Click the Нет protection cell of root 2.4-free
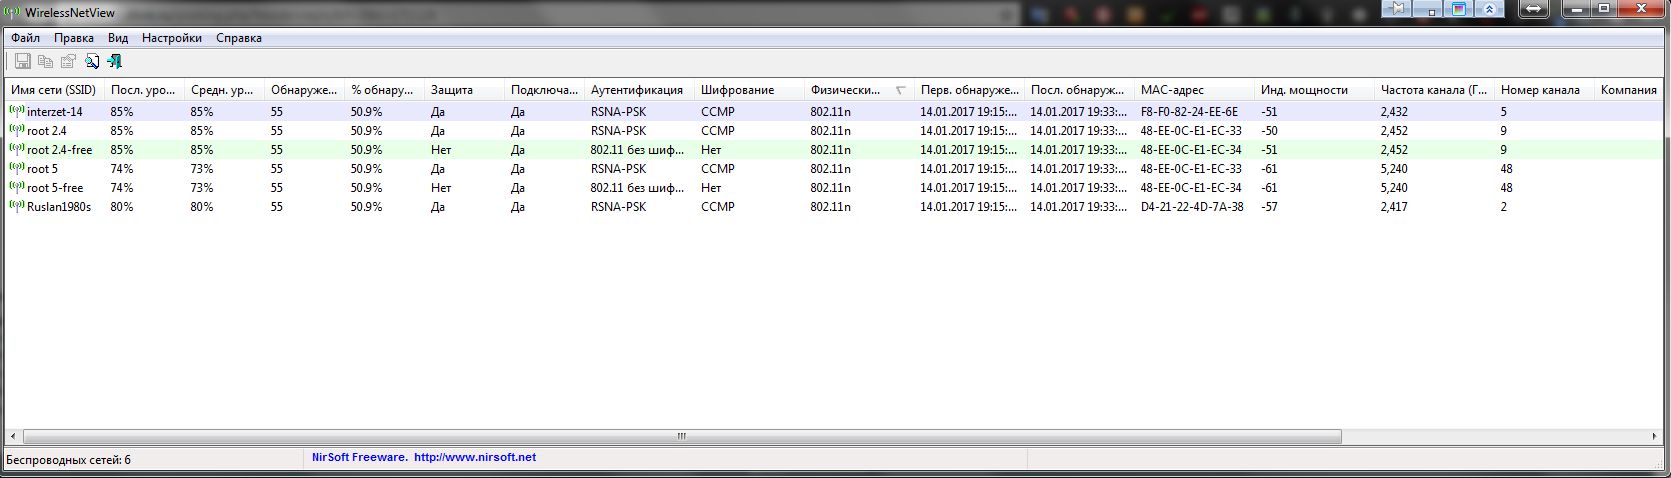This screenshot has width=1671, height=478. click(440, 149)
